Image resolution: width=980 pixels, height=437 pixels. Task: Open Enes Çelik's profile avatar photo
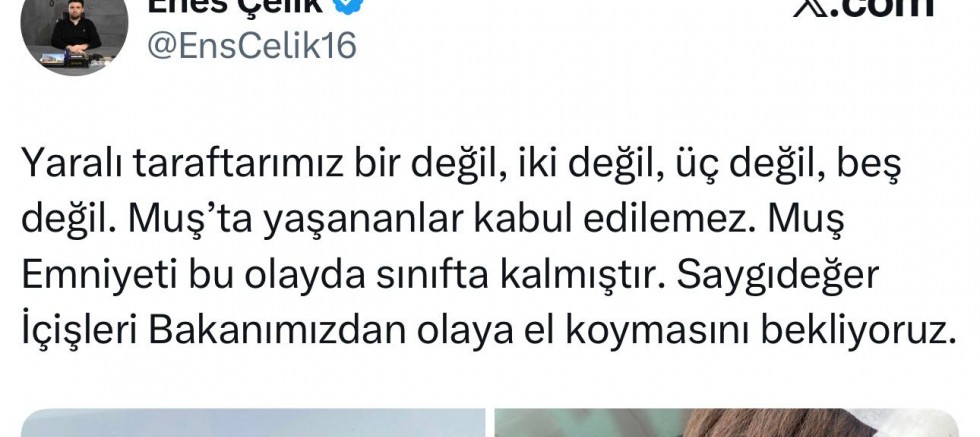tap(74, 35)
